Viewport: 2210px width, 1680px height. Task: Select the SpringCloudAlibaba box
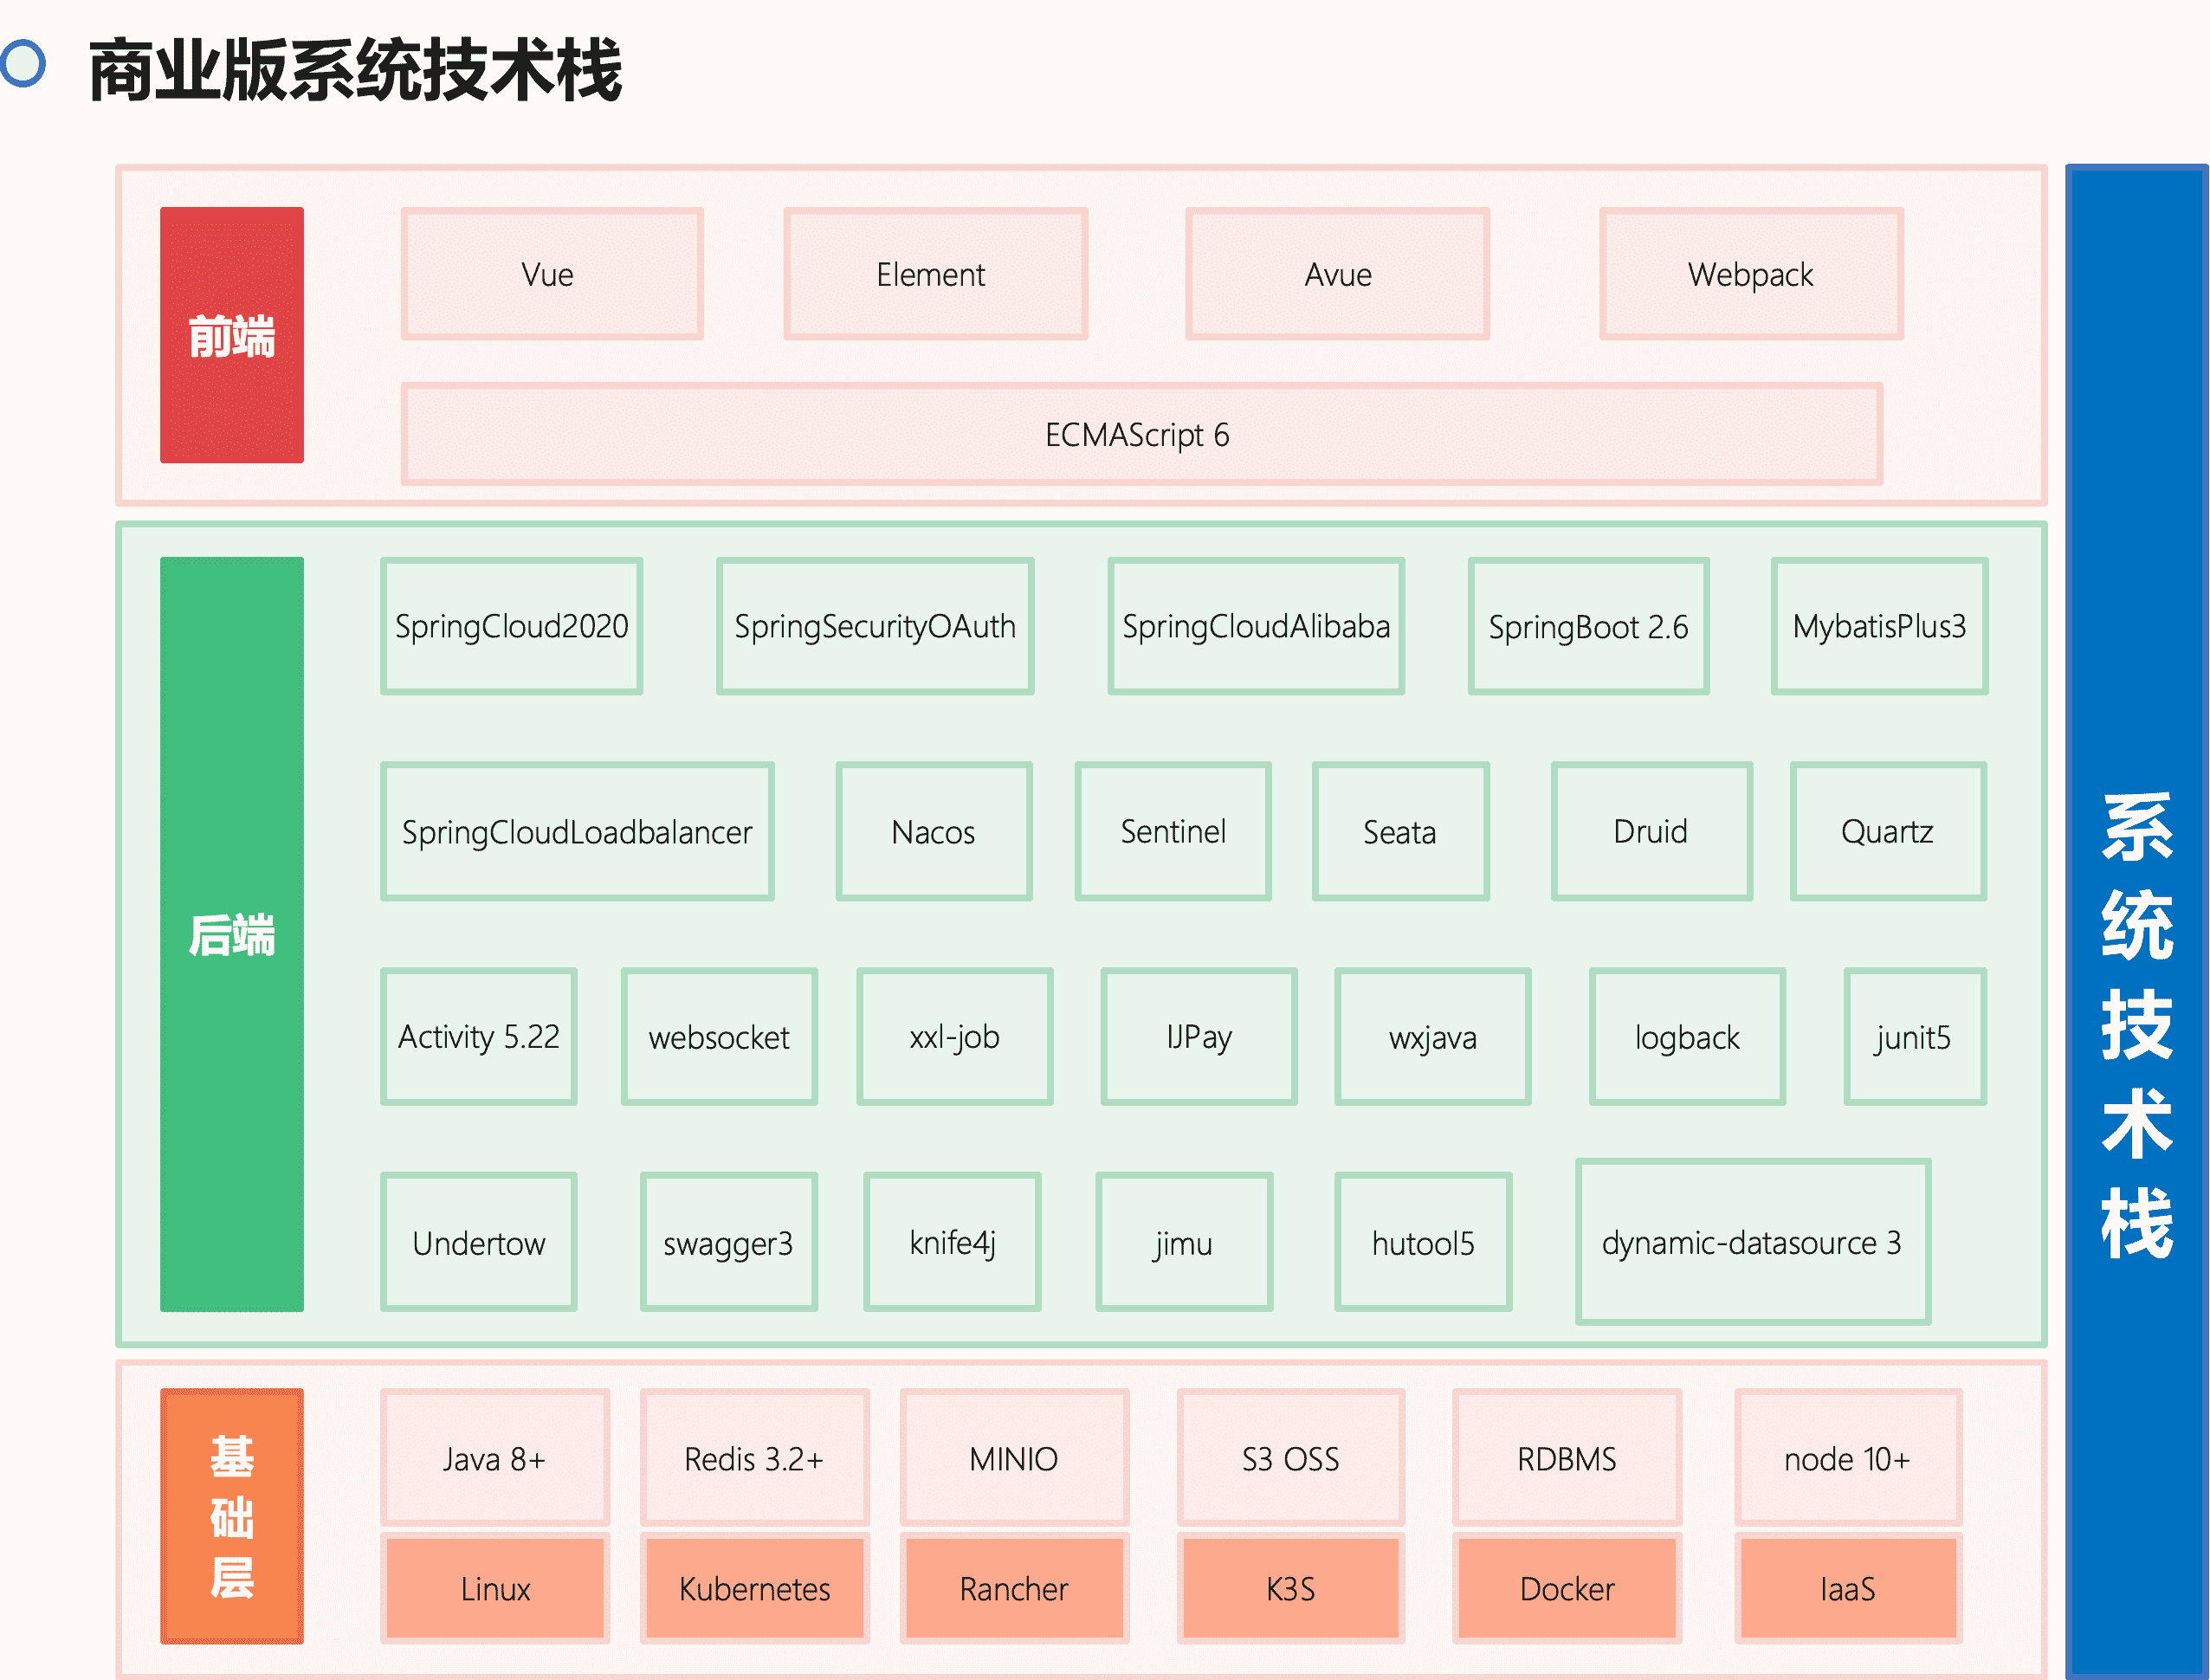click(1256, 626)
